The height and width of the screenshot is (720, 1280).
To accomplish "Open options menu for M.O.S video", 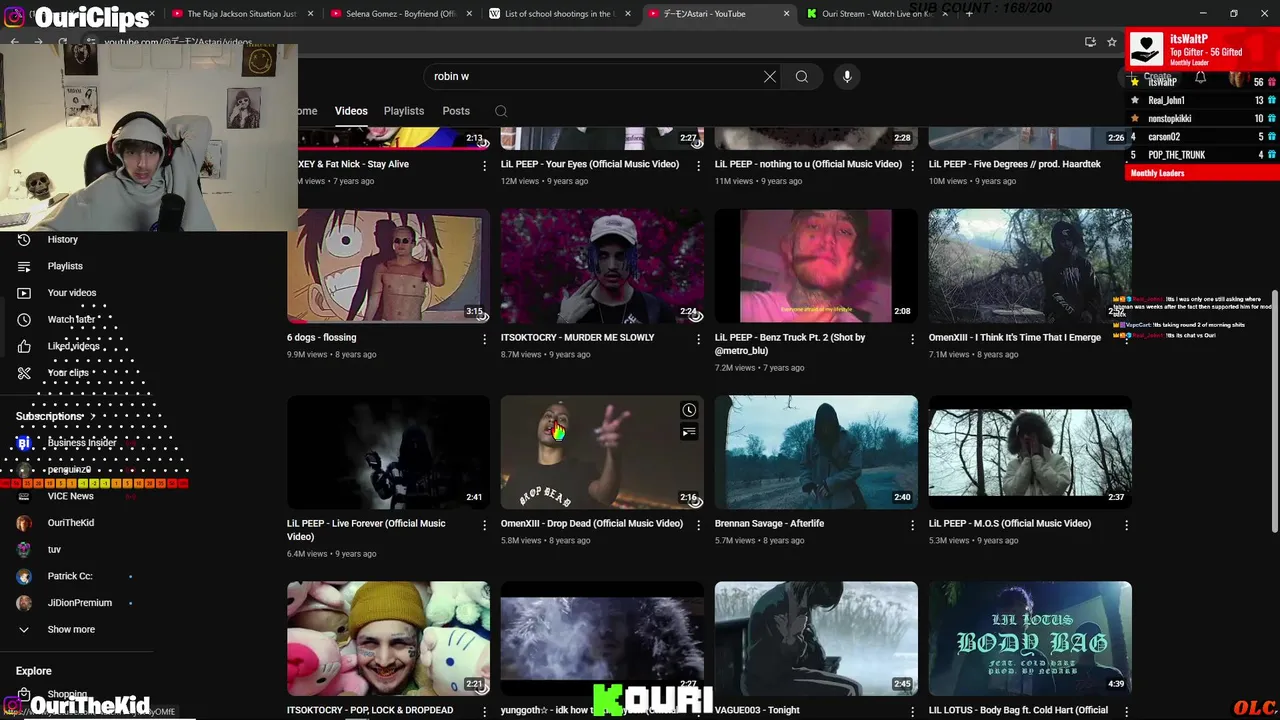I will (x=1126, y=525).
